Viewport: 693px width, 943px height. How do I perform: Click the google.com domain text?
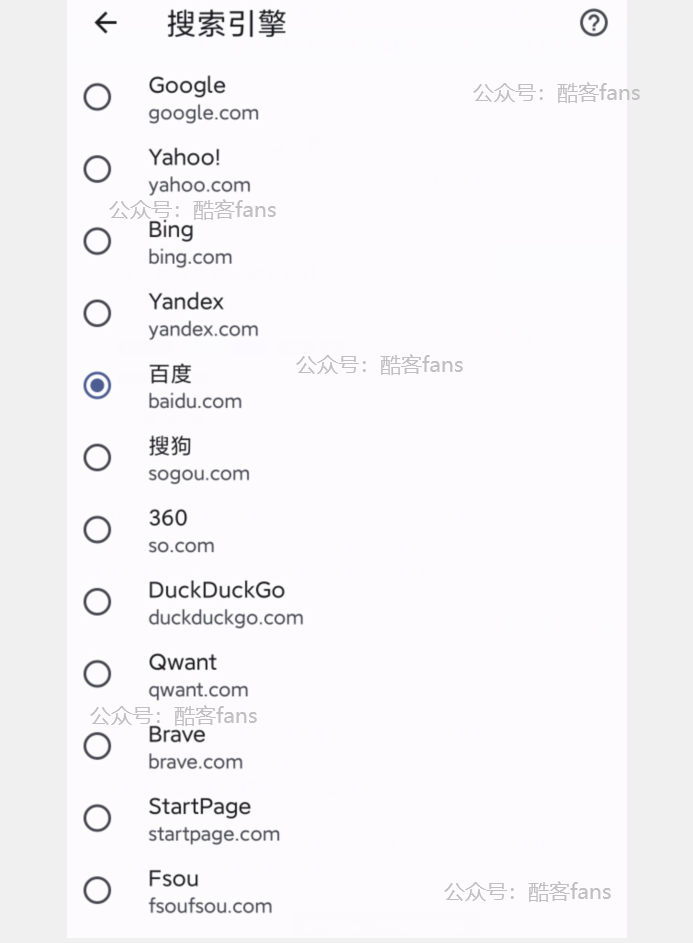coord(203,113)
